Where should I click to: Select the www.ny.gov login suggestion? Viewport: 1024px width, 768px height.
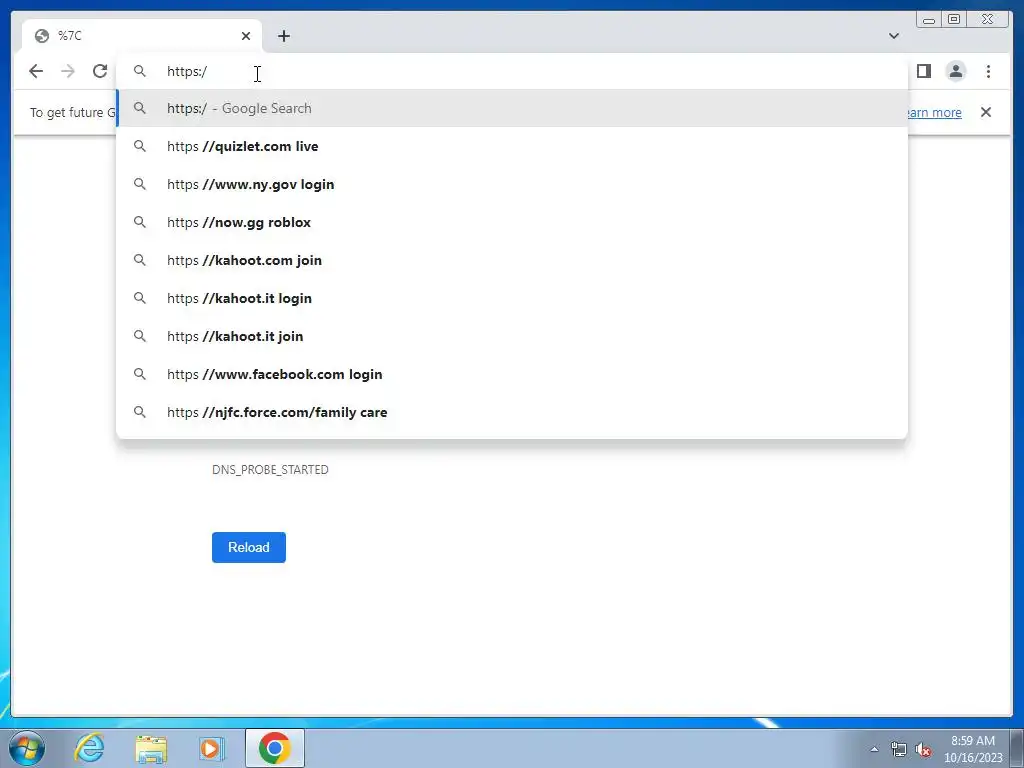click(x=512, y=184)
